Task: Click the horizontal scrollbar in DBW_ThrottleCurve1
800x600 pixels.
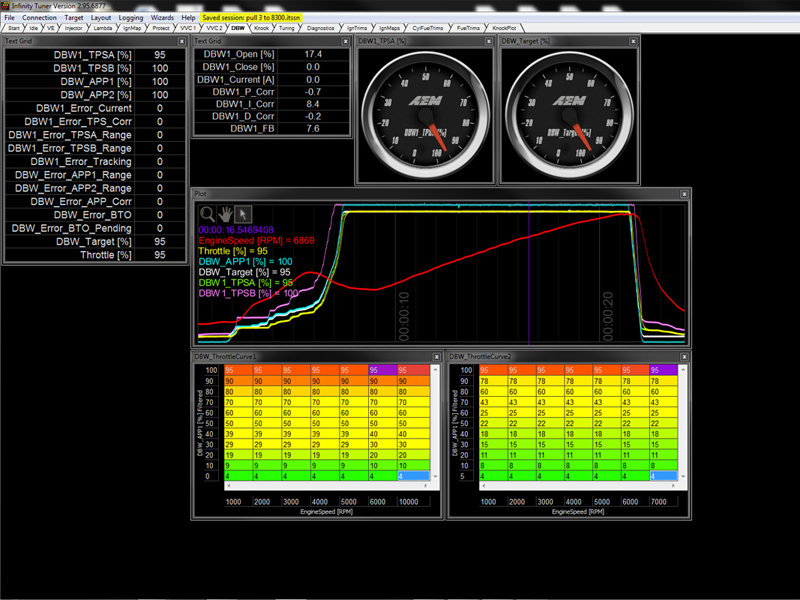Action: [327, 486]
